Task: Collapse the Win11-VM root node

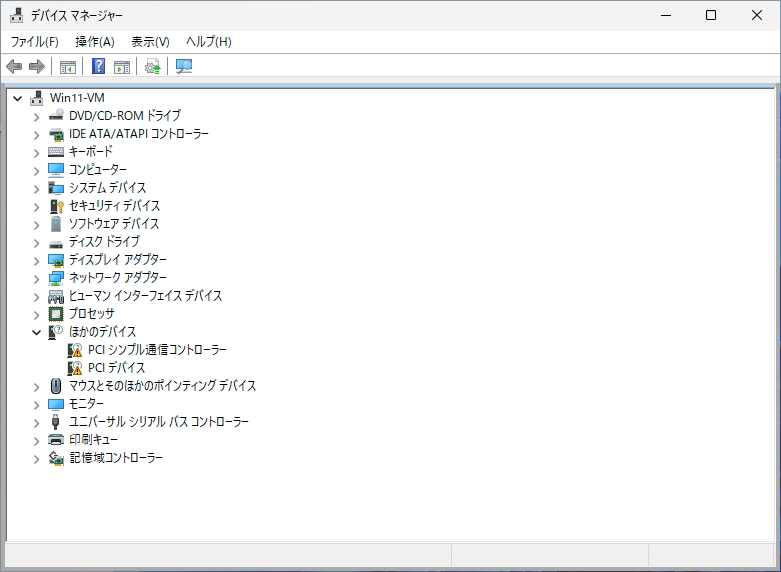Action: 18,98
